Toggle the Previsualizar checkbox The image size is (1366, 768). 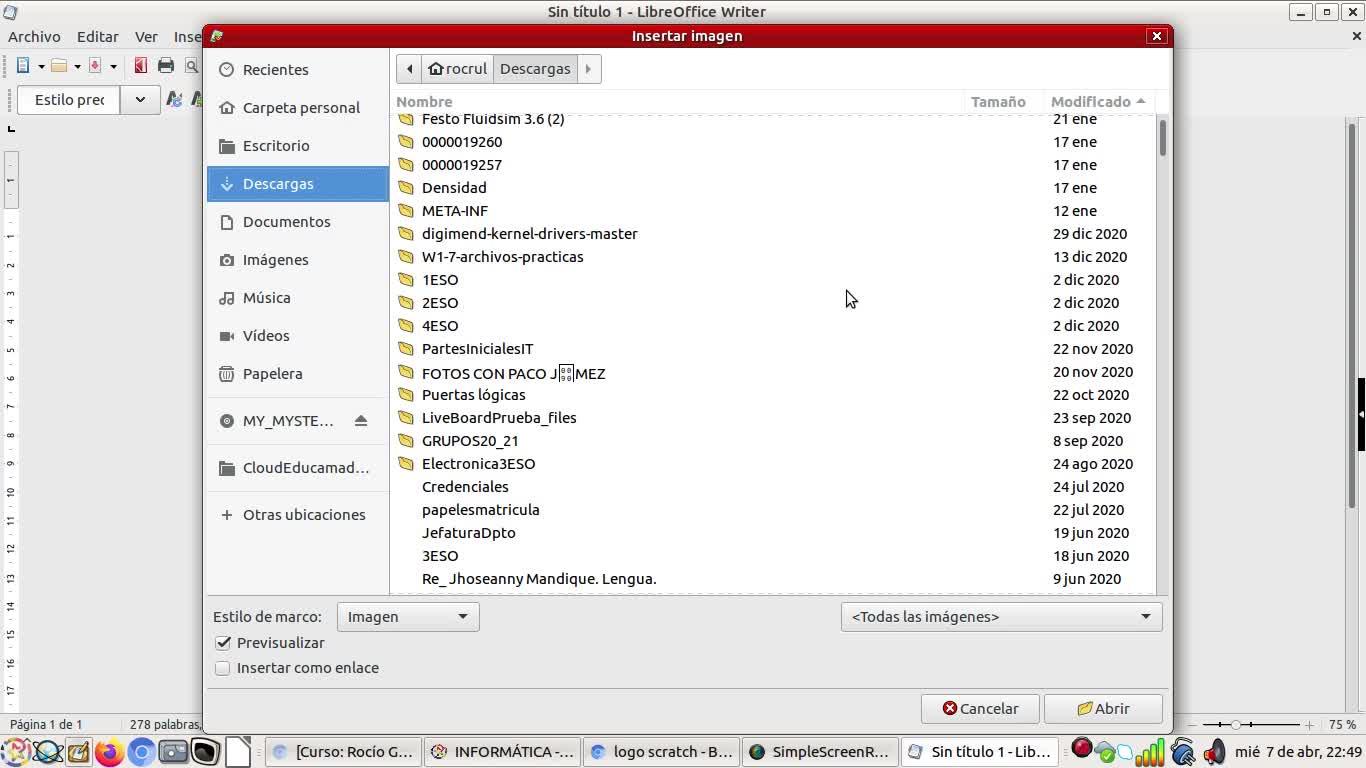point(223,643)
